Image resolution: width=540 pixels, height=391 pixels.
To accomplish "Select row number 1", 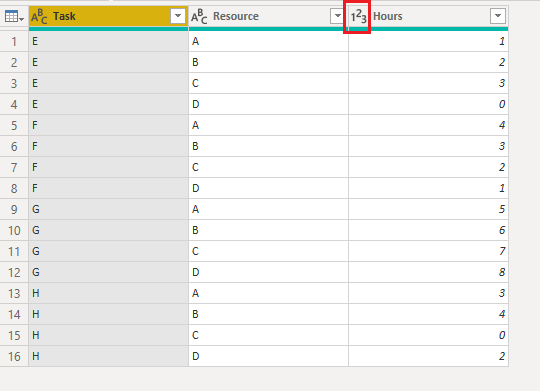I will 14,41.
